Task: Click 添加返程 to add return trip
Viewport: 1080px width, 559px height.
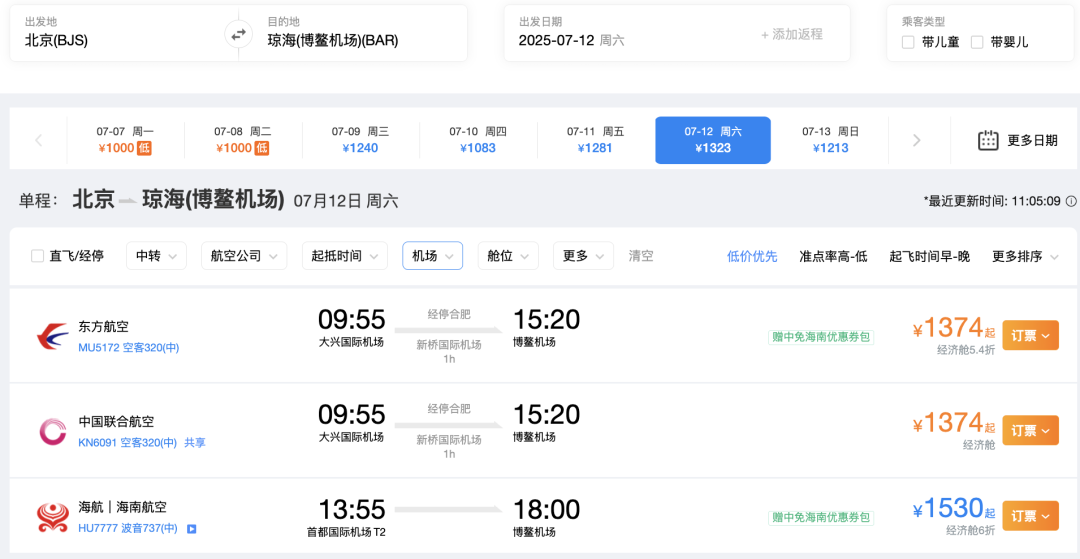Action: [791, 34]
